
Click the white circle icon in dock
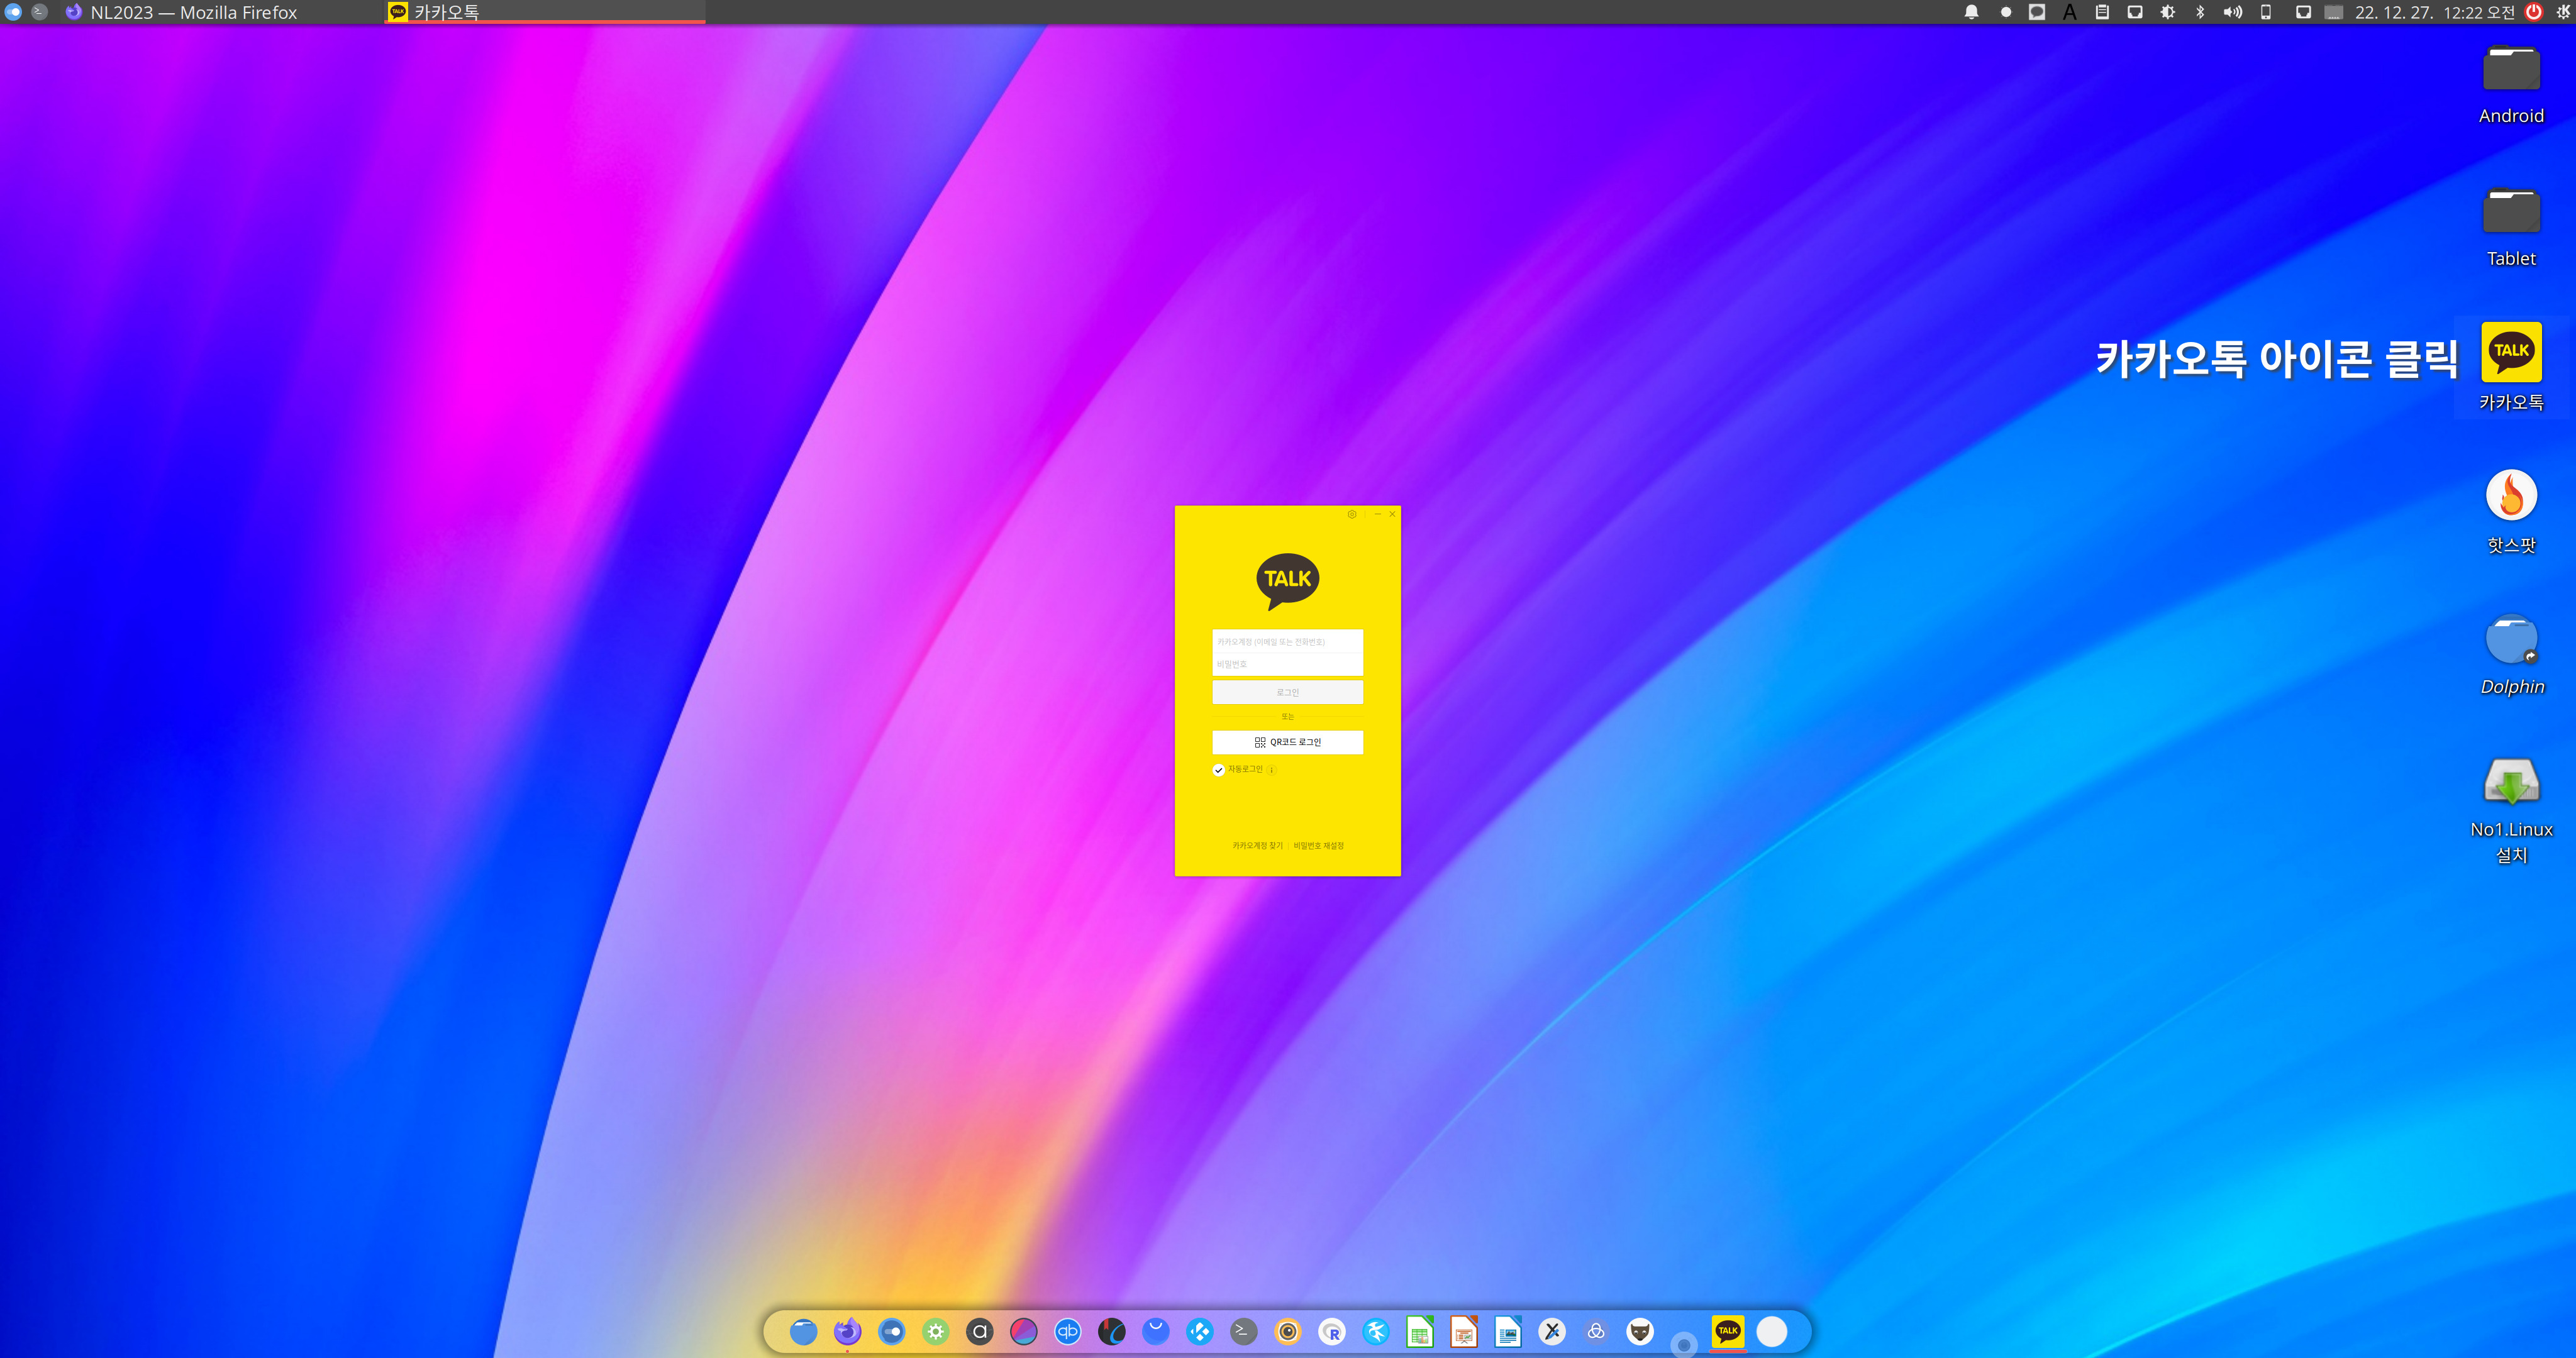pos(1772,1331)
